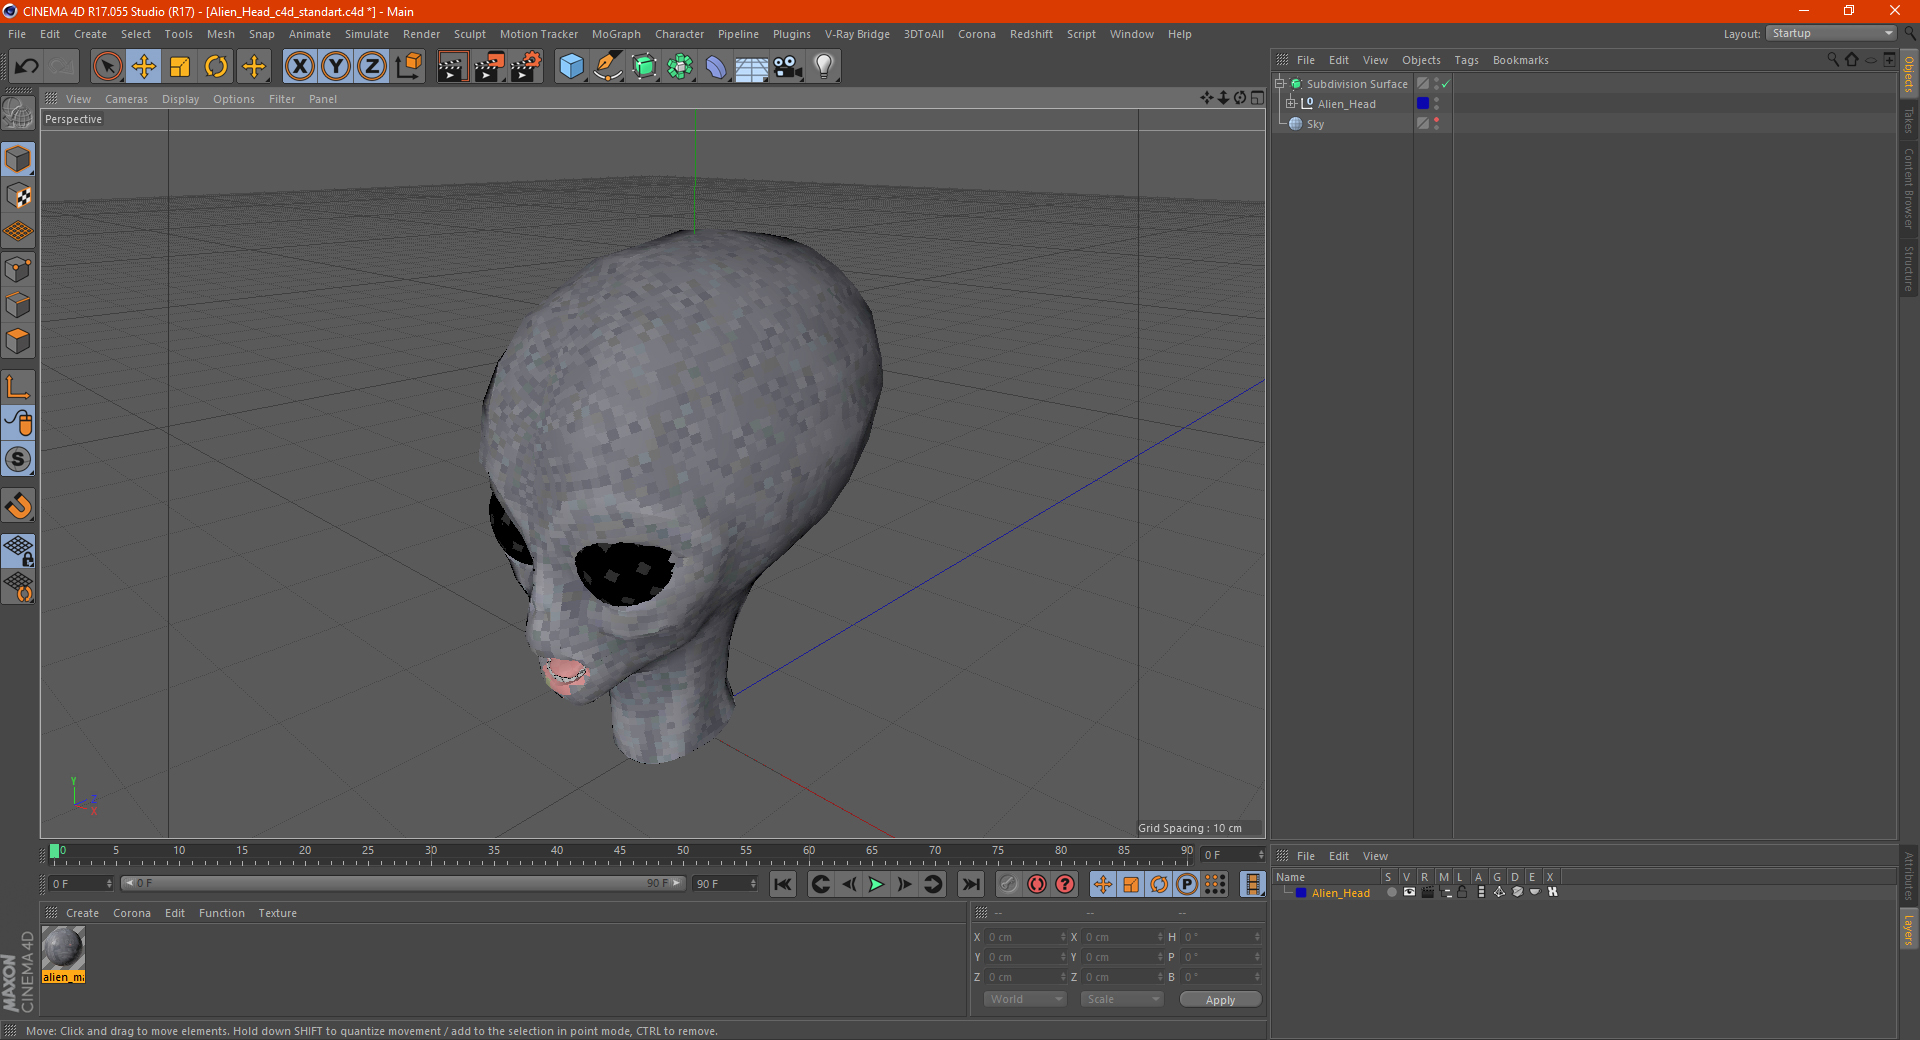The width and height of the screenshot is (1920, 1040).
Task: Click the Array modeling objects icon
Action: 680,67
